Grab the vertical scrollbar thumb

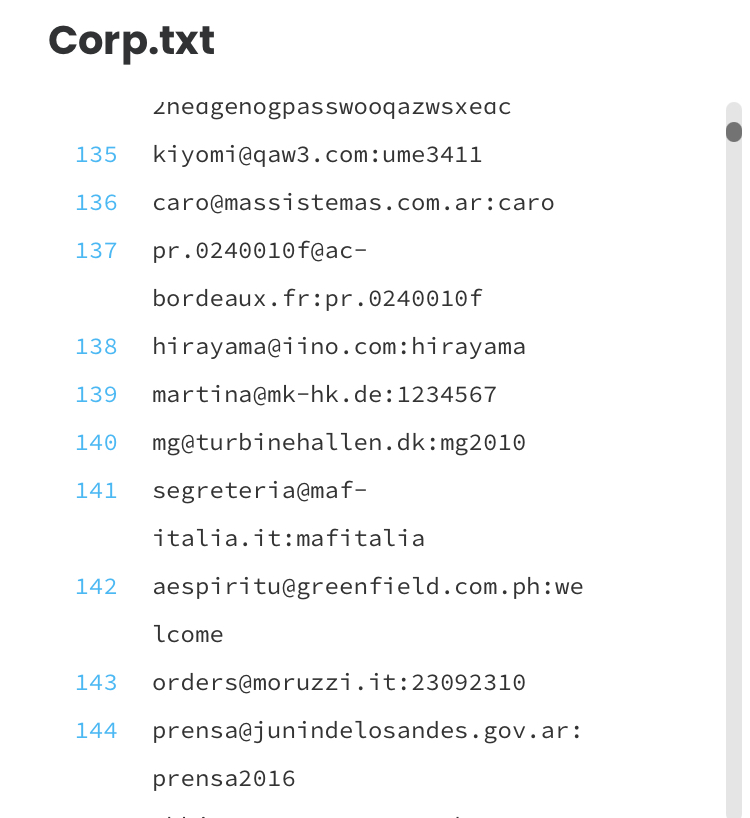(x=734, y=131)
